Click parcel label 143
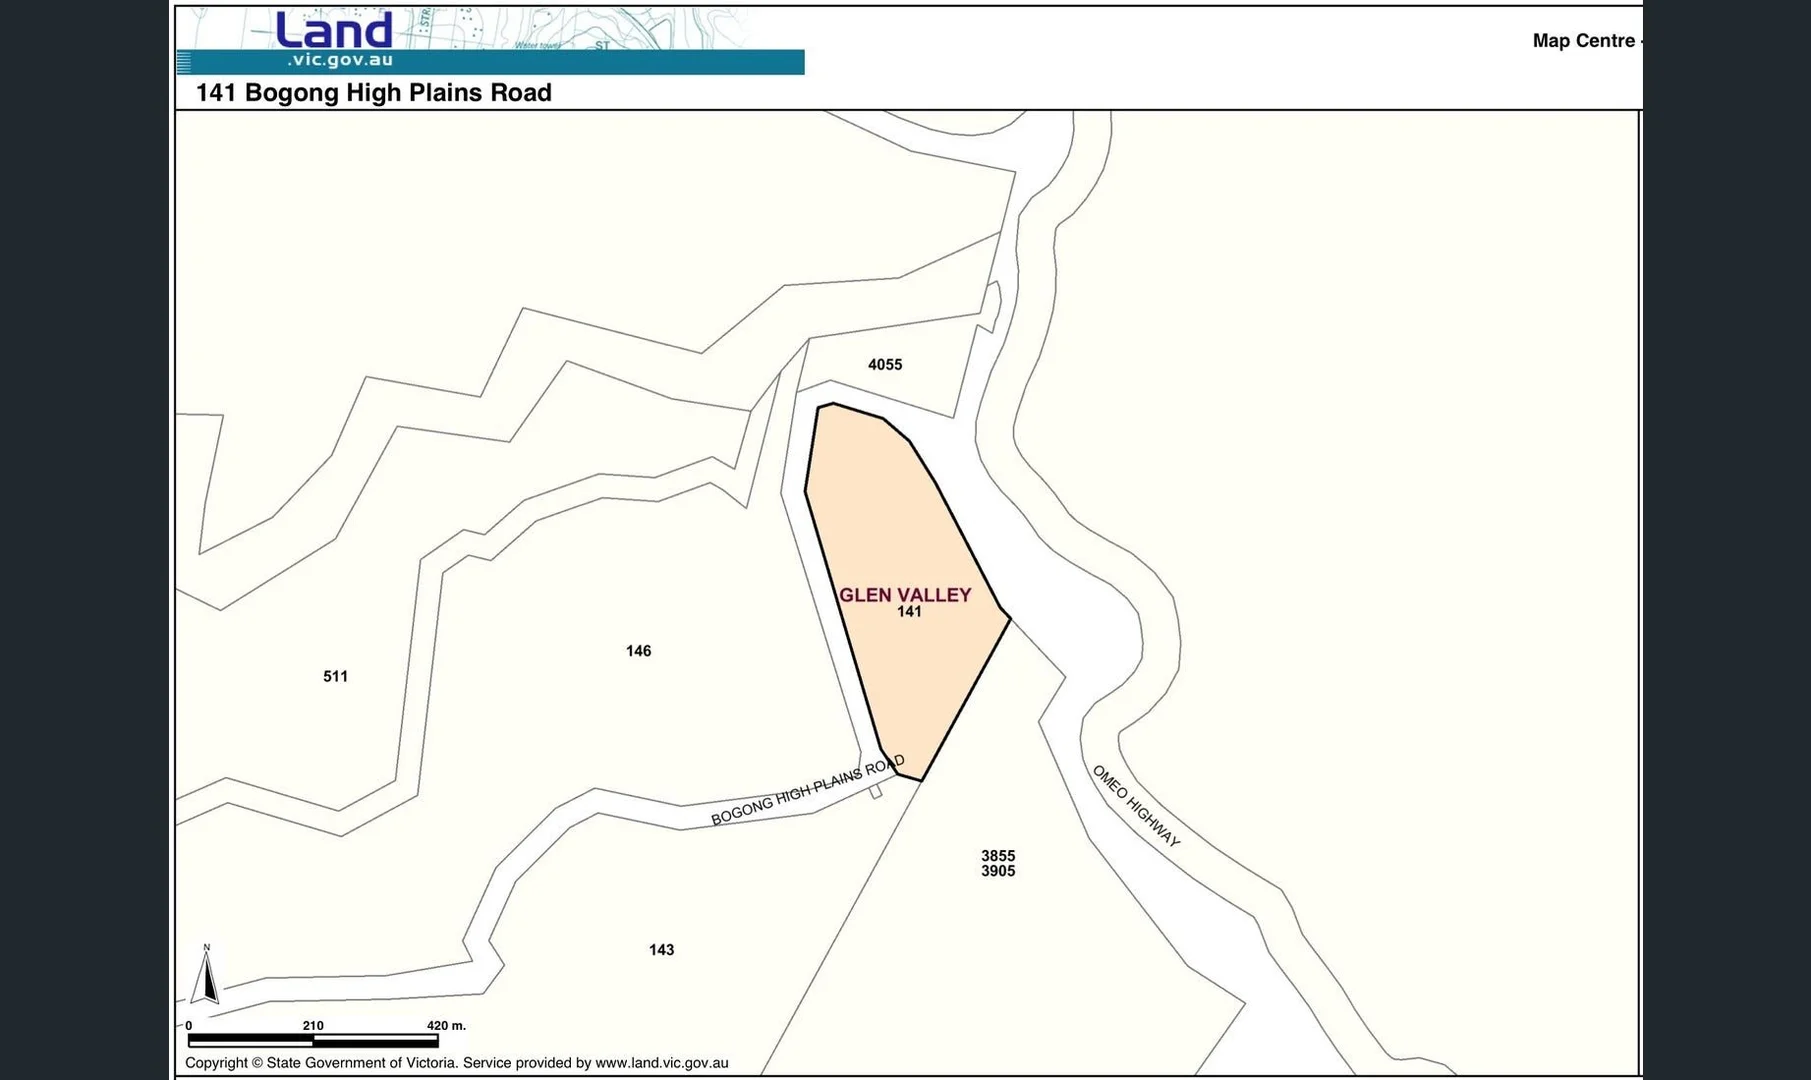This screenshot has height=1080, width=1811. [662, 949]
